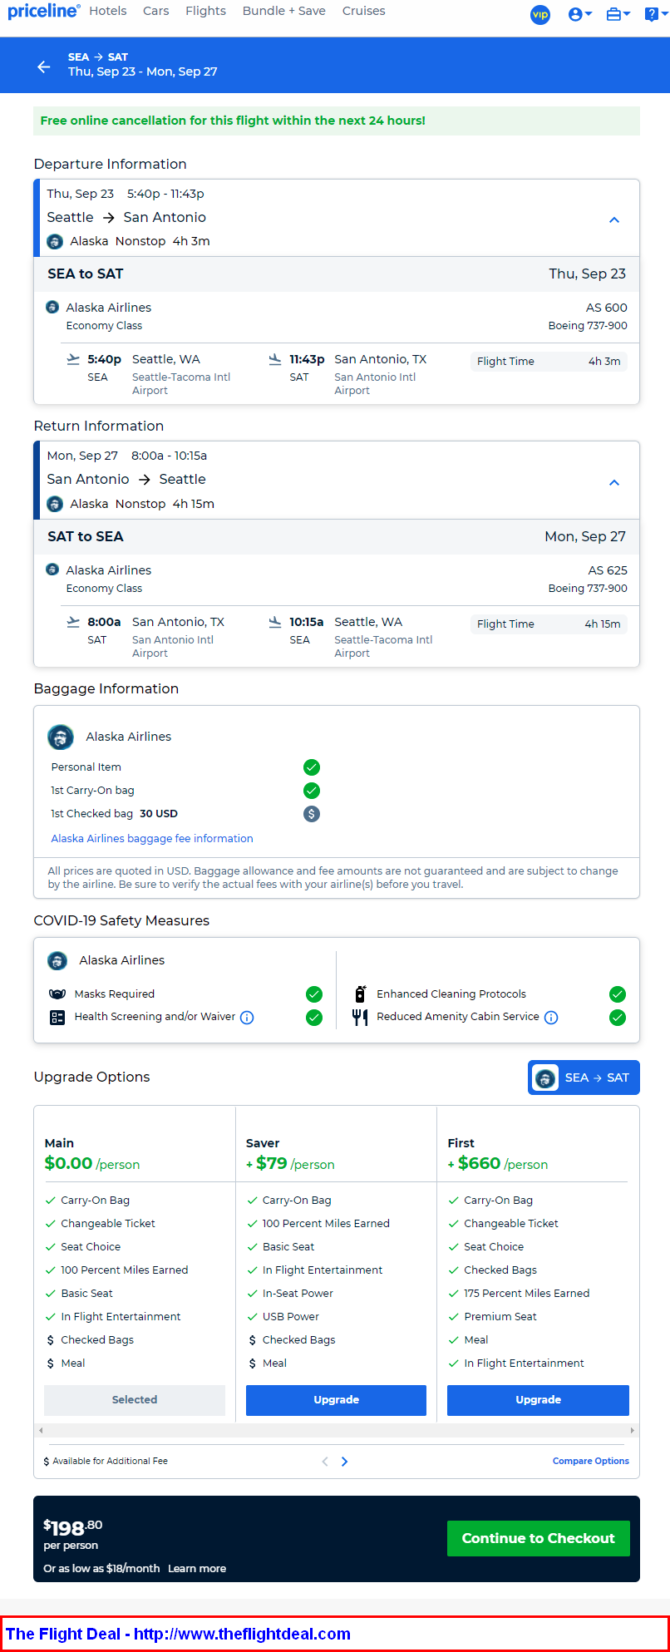The width and height of the screenshot is (670, 1652).
Task: Click Health Screening info icon
Action: point(247,1018)
